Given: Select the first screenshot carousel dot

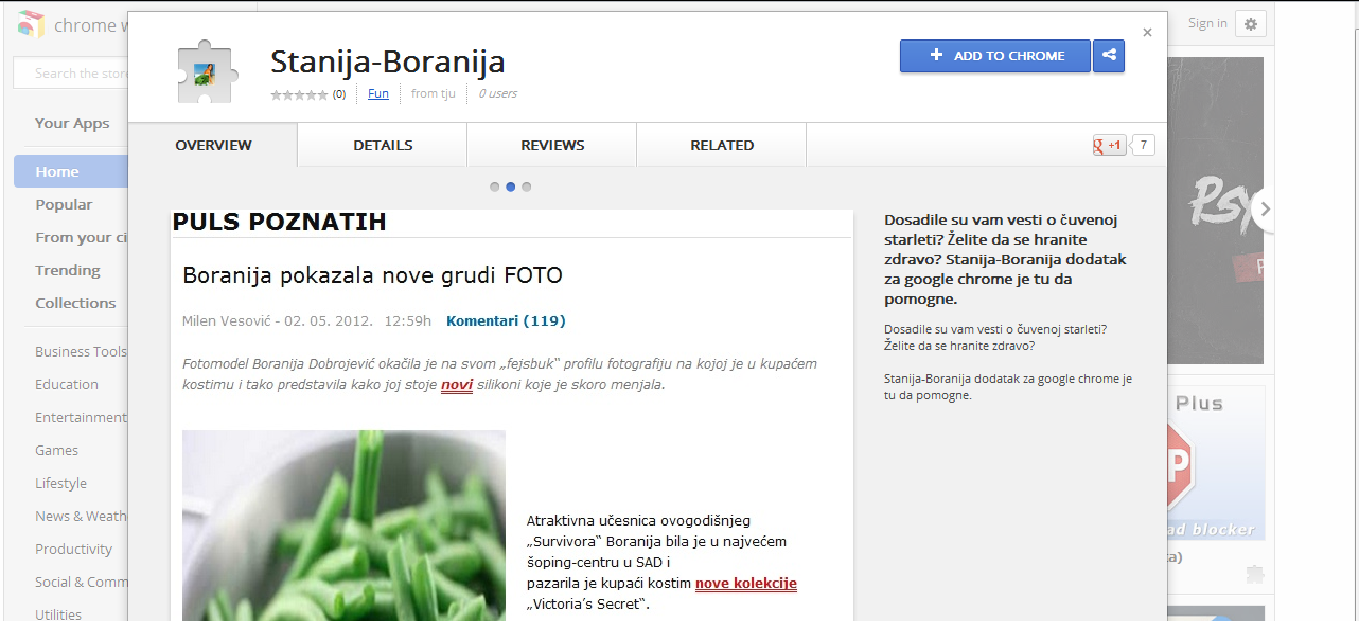Looking at the screenshot, I should pos(494,187).
